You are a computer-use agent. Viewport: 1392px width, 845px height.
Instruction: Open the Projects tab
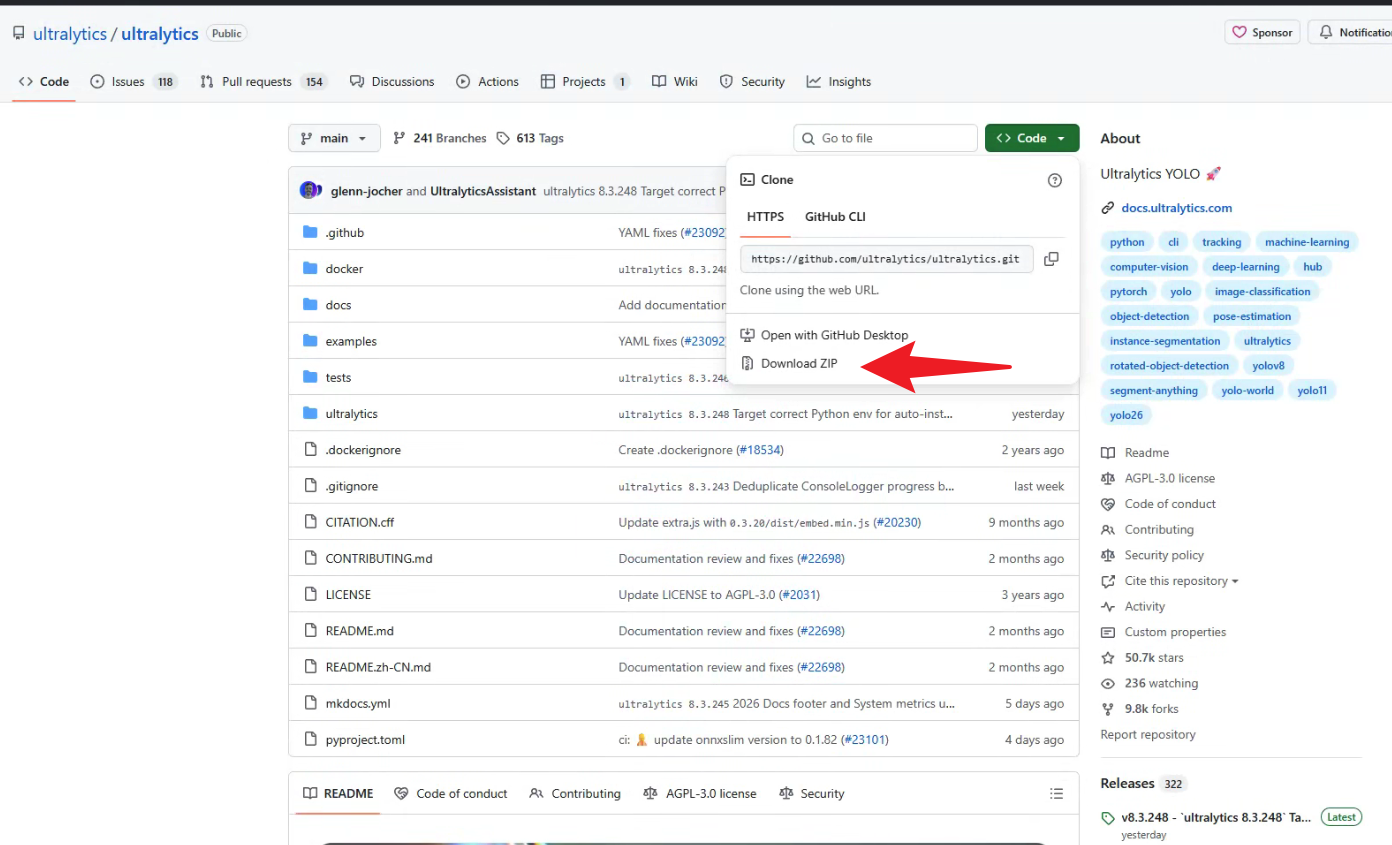click(585, 82)
